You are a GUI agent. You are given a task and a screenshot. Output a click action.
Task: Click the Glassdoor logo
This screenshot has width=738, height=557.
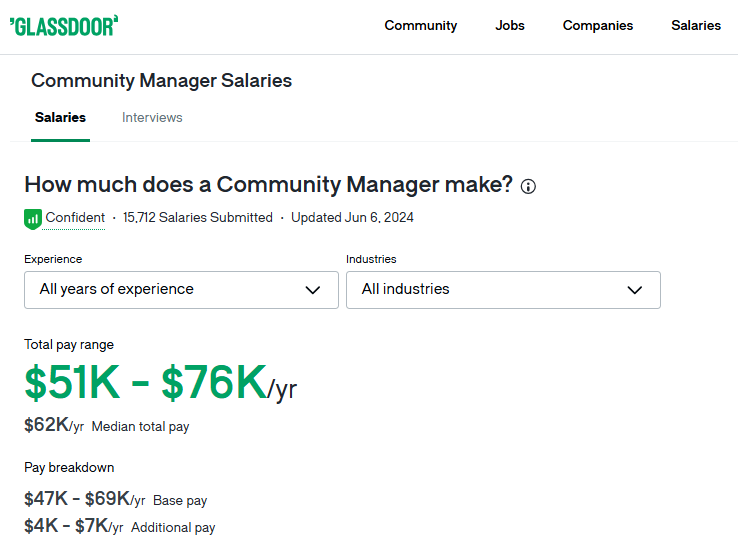click(64, 26)
